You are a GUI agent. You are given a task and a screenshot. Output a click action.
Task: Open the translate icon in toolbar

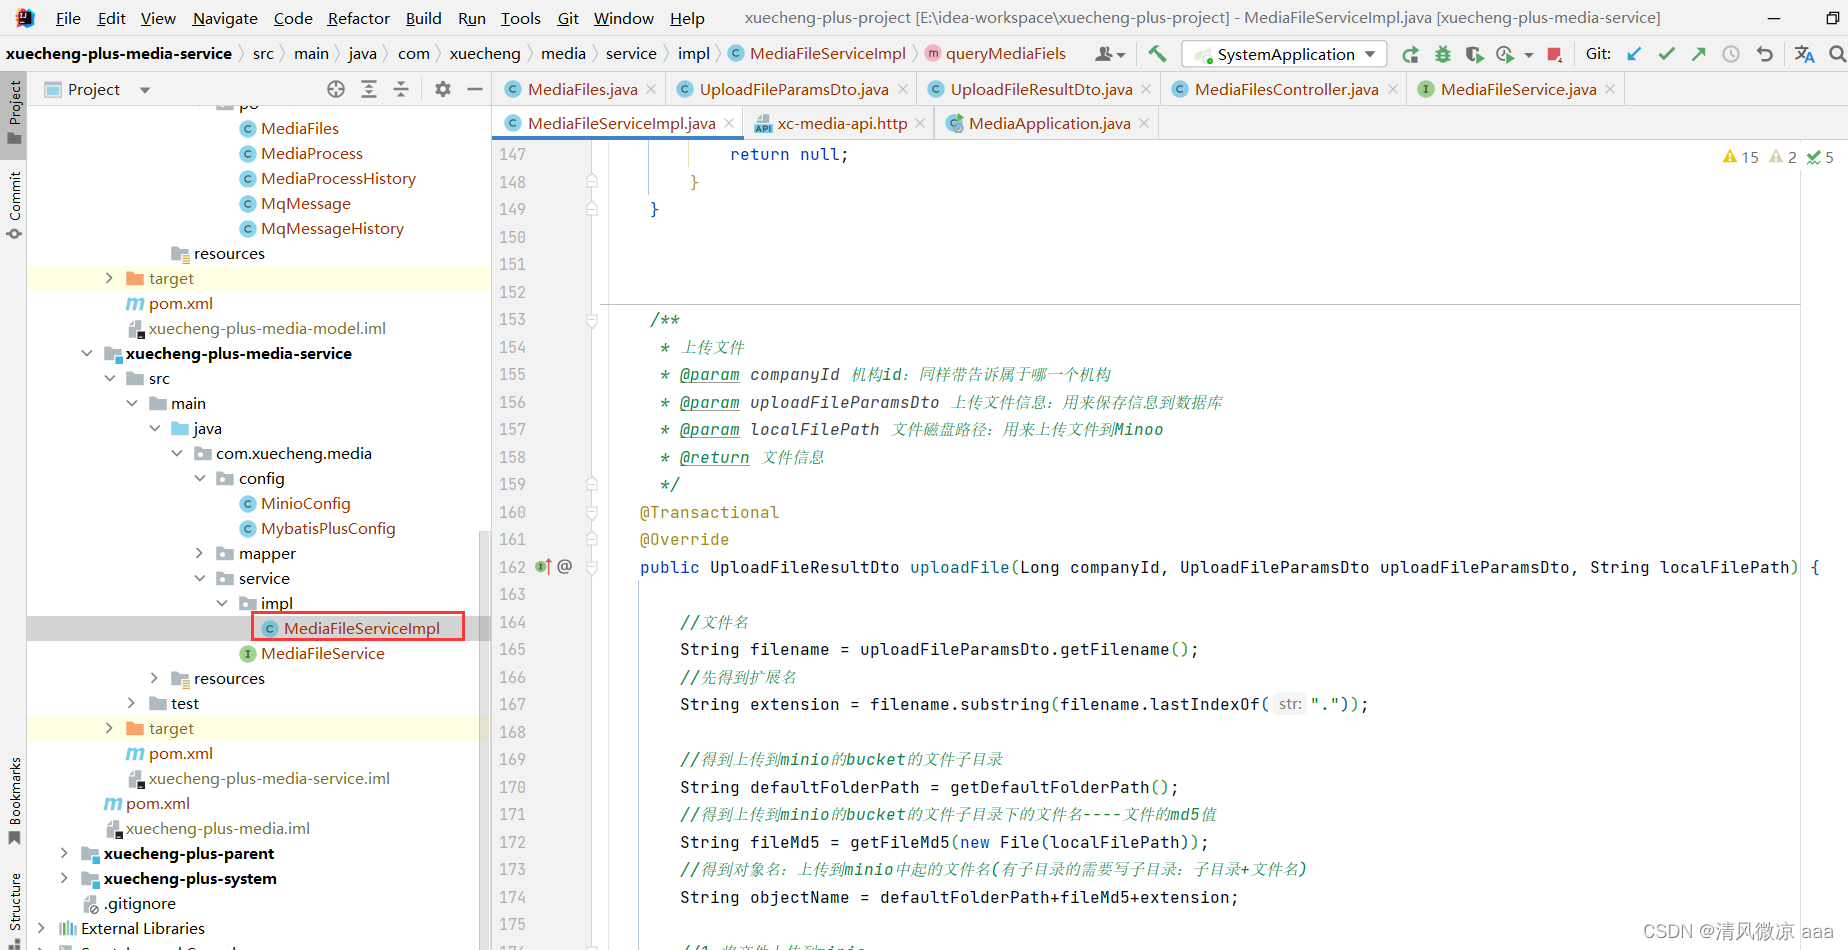coord(1805,54)
